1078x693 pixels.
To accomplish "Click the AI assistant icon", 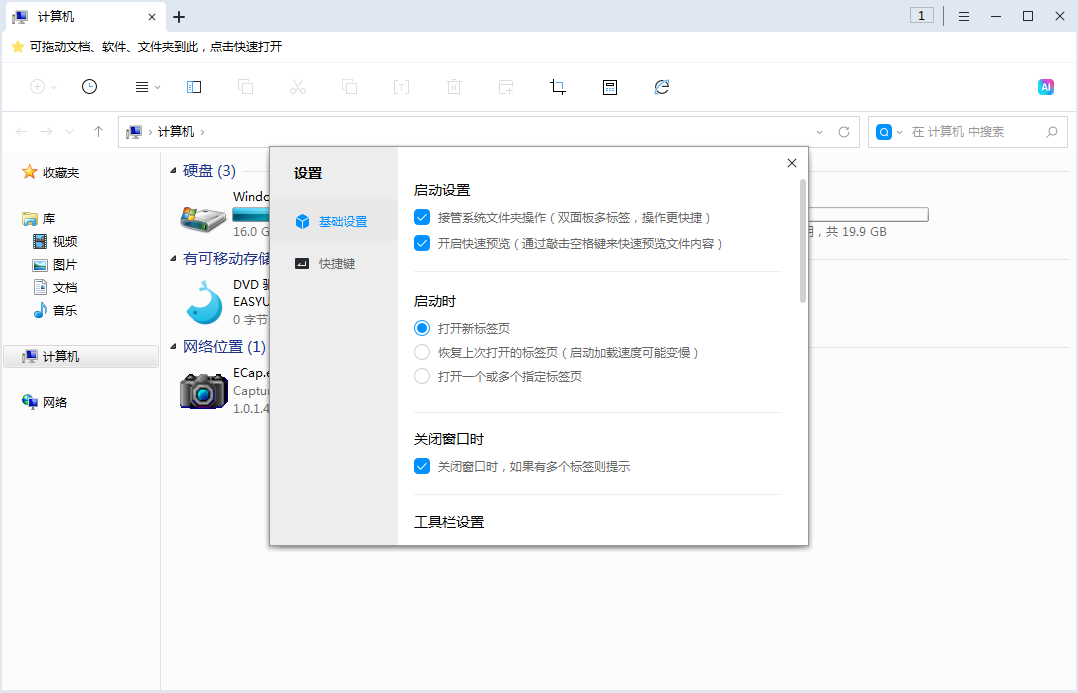I will pos(1046,87).
